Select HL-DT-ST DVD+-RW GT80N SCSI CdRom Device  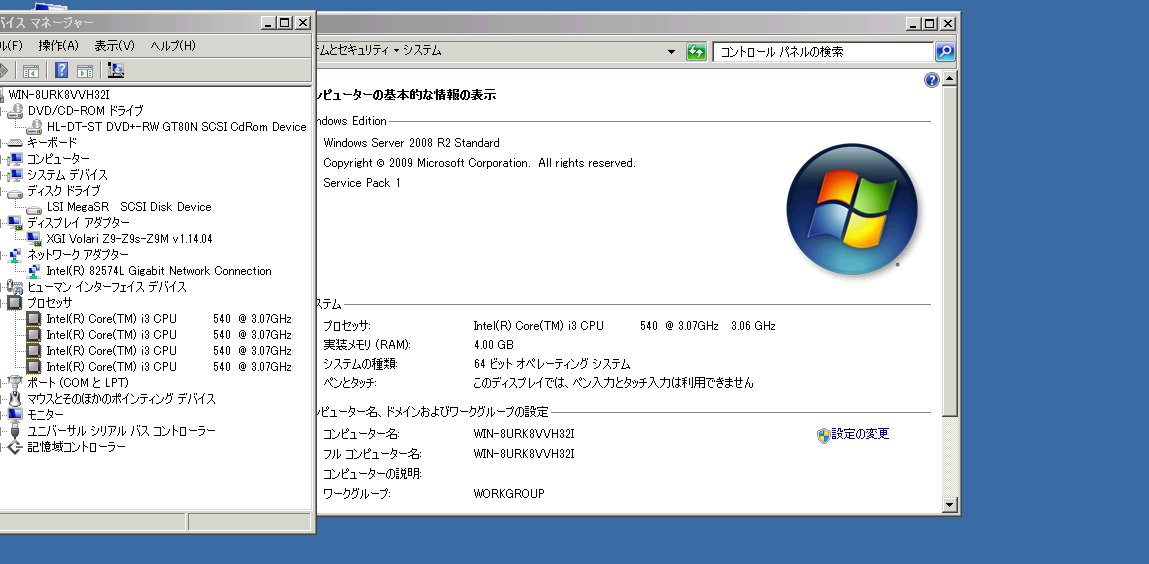pyautogui.click(x=176, y=127)
